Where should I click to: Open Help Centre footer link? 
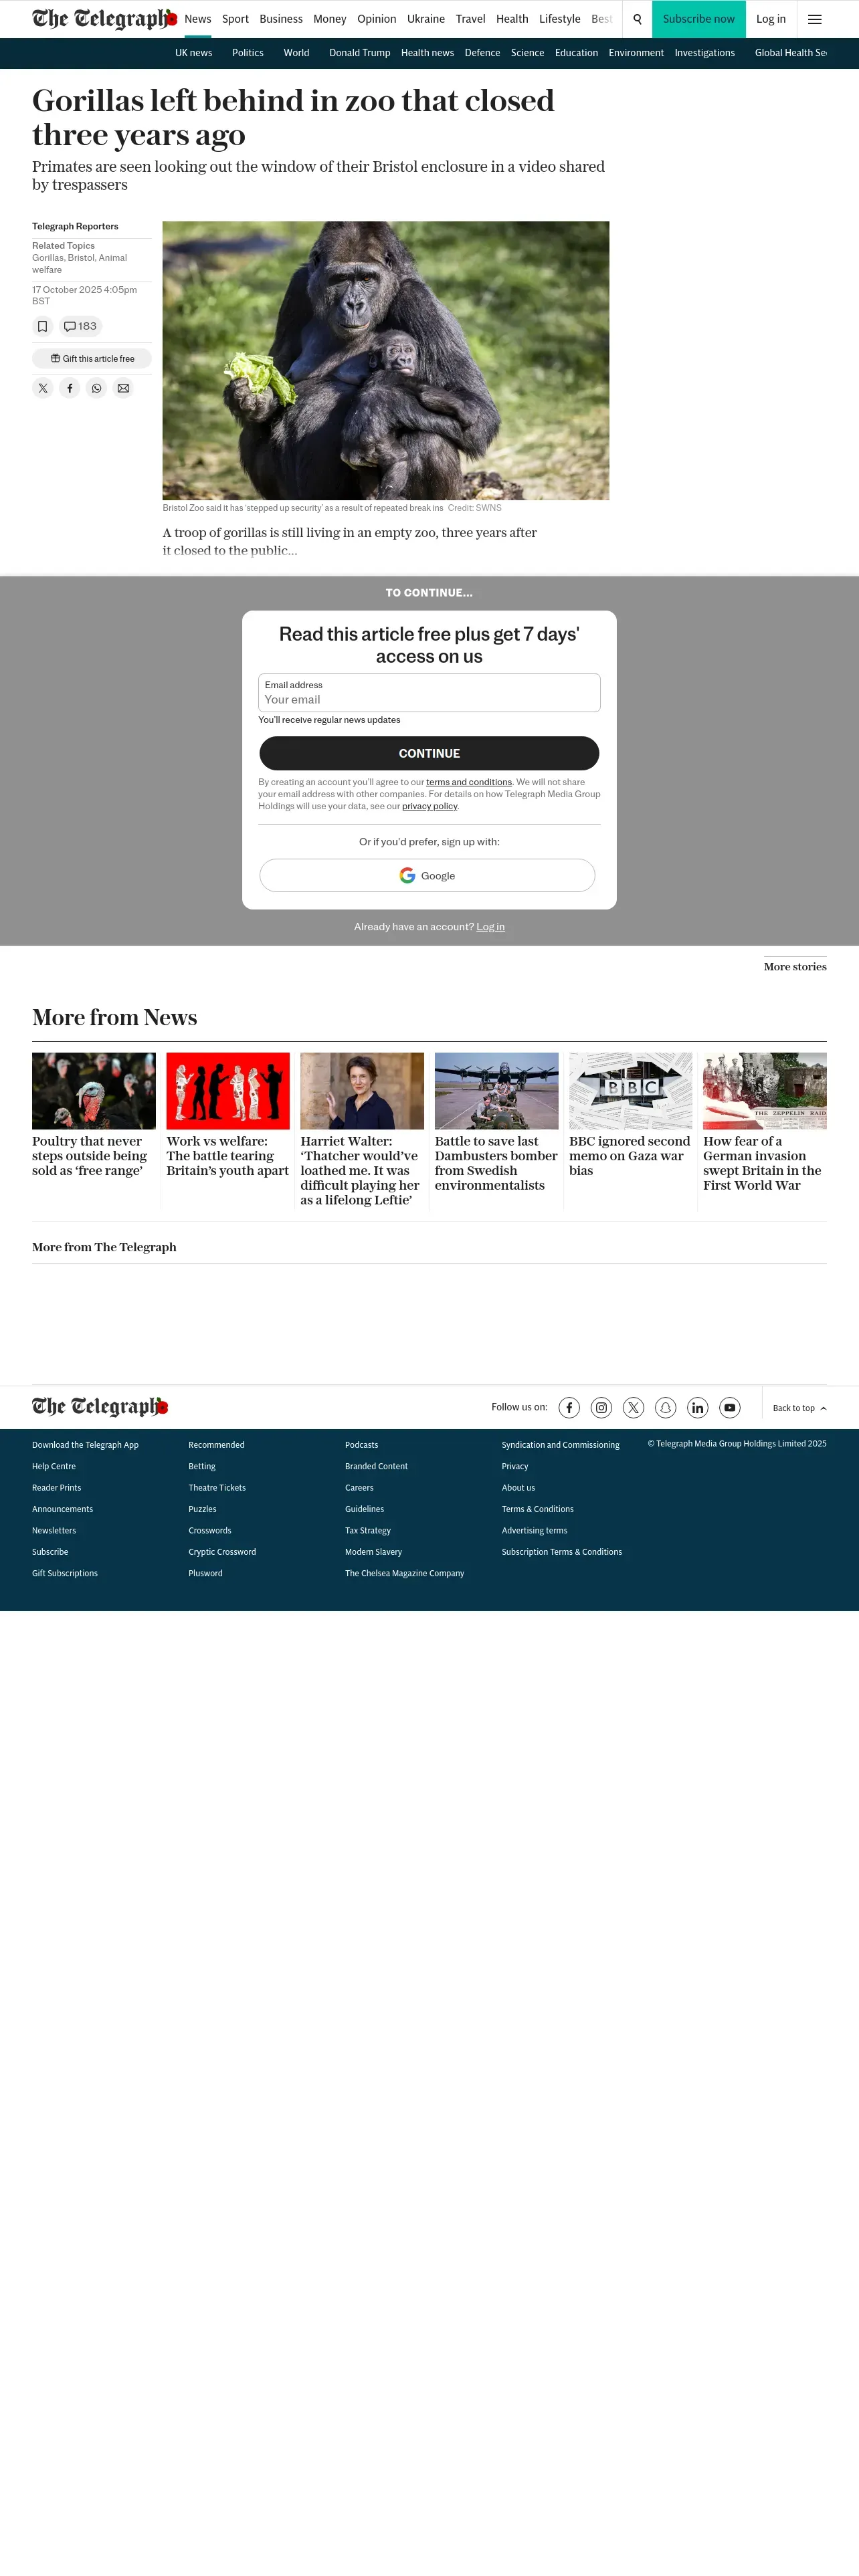point(54,1466)
